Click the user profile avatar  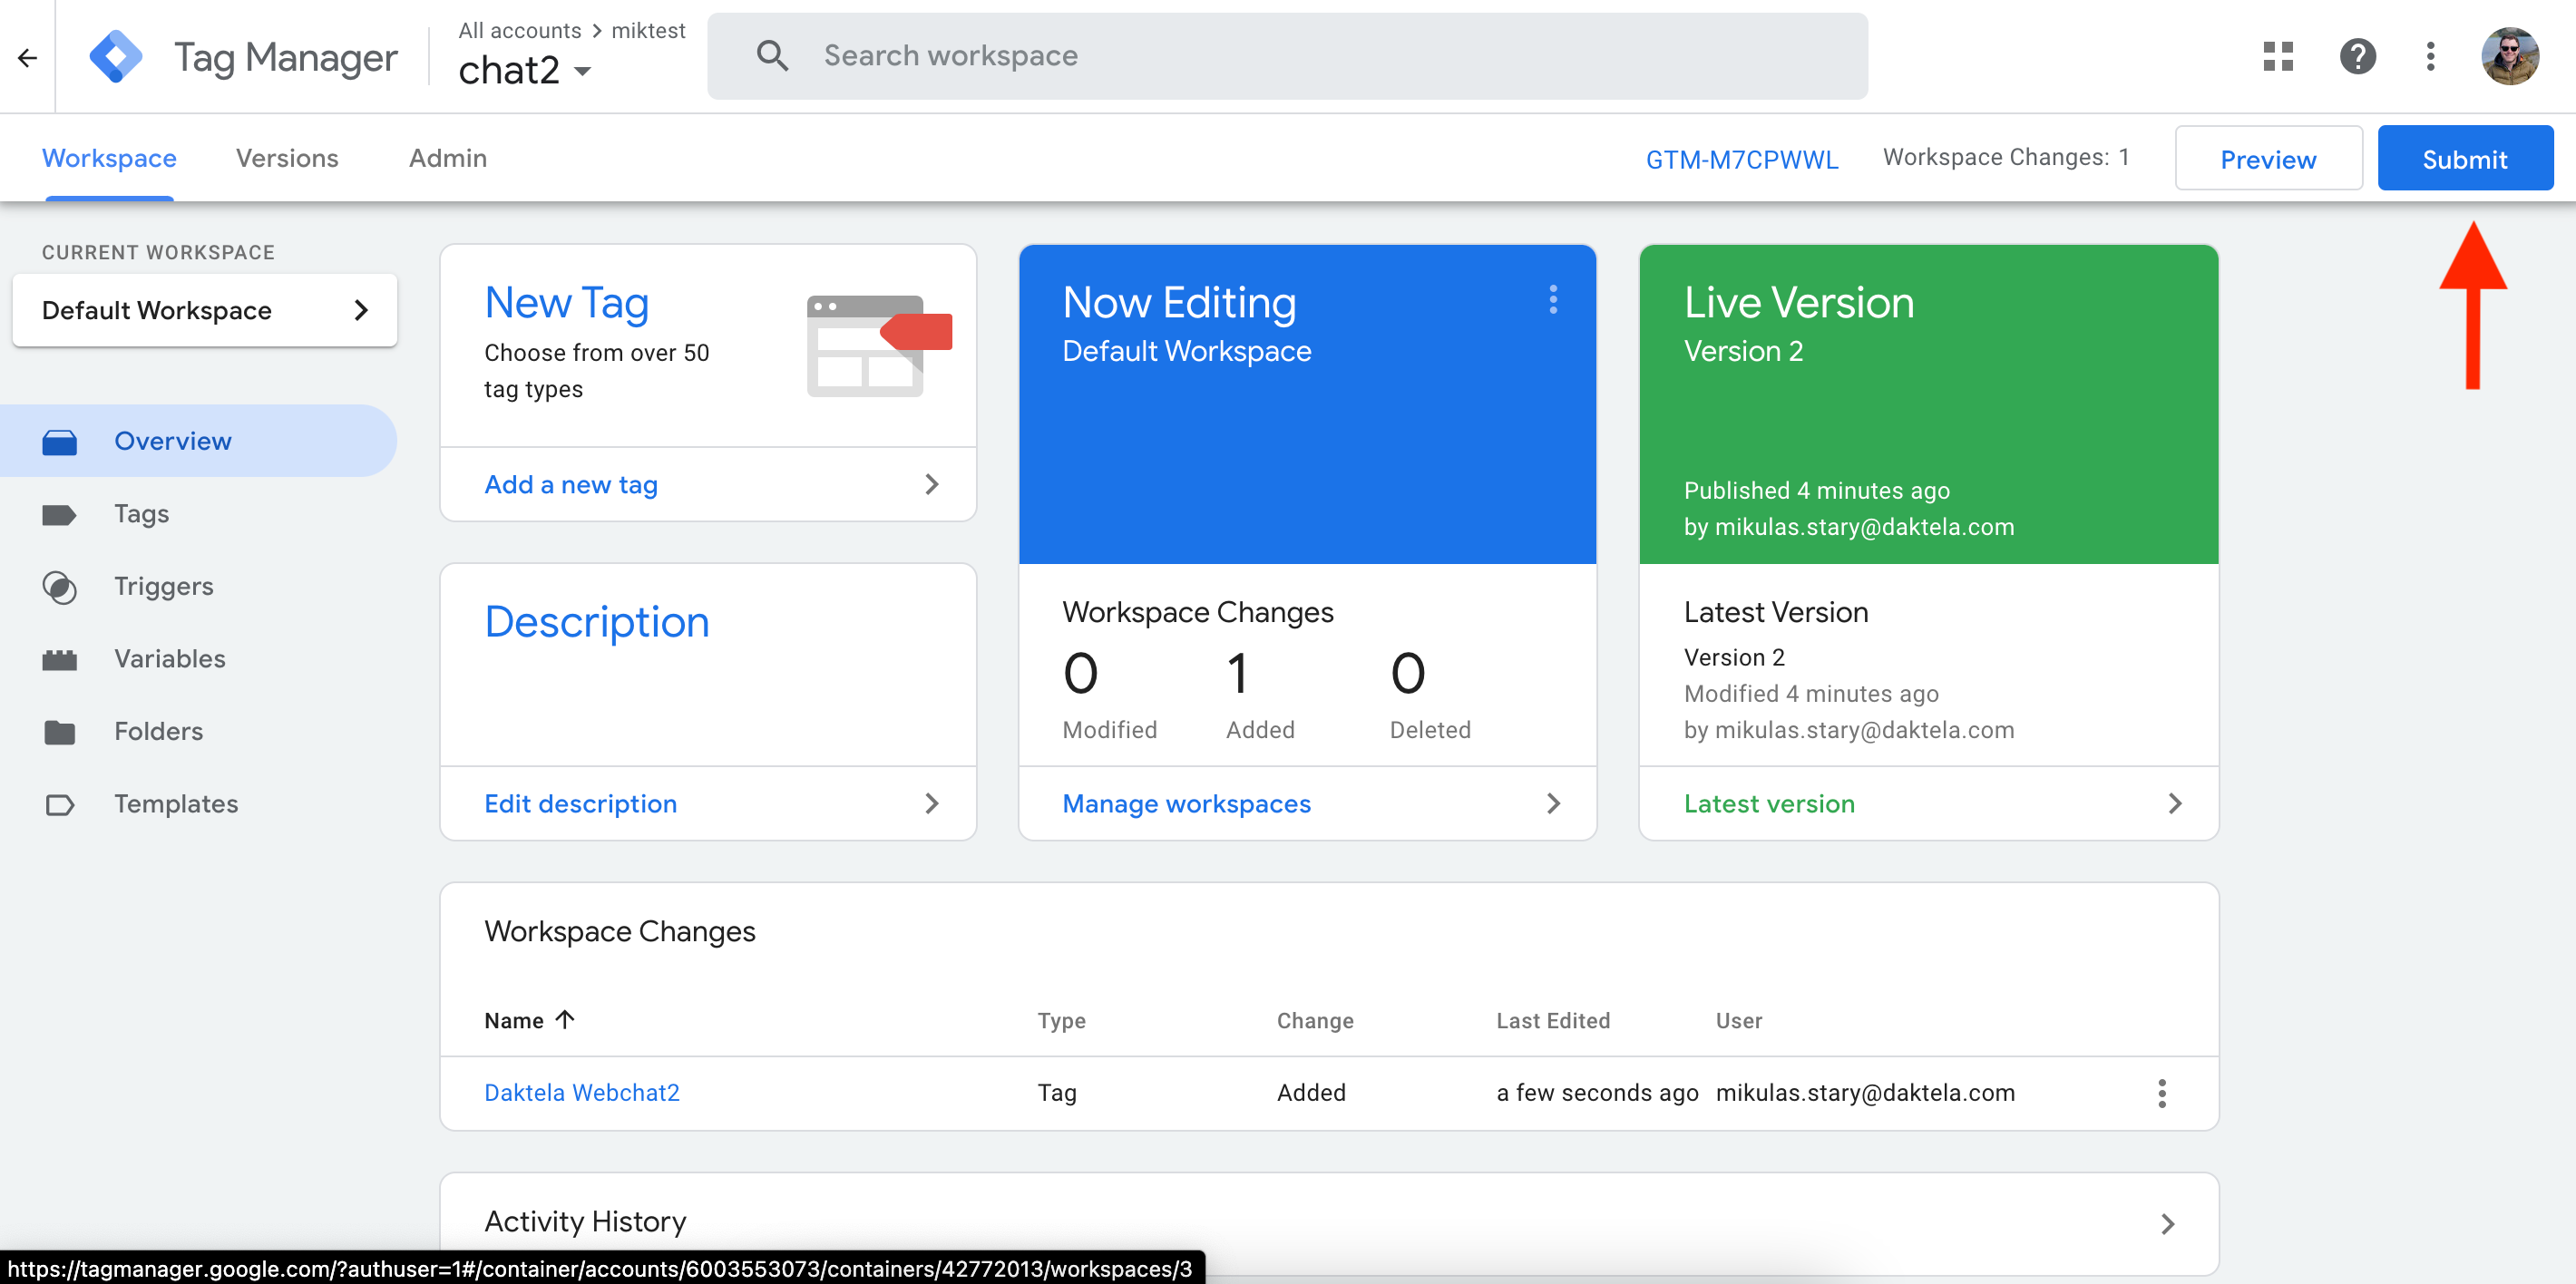point(2509,56)
